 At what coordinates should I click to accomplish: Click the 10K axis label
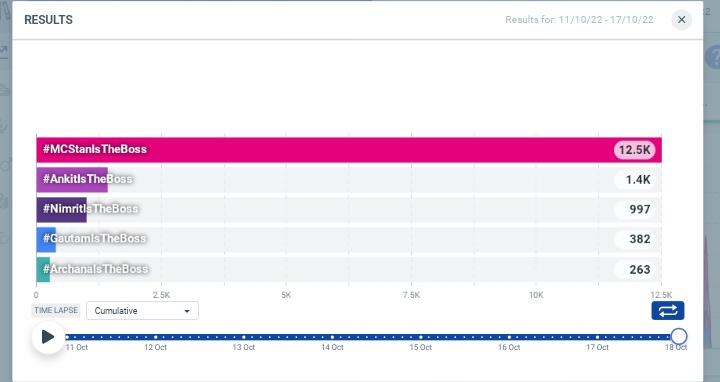[x=536, y=295]
